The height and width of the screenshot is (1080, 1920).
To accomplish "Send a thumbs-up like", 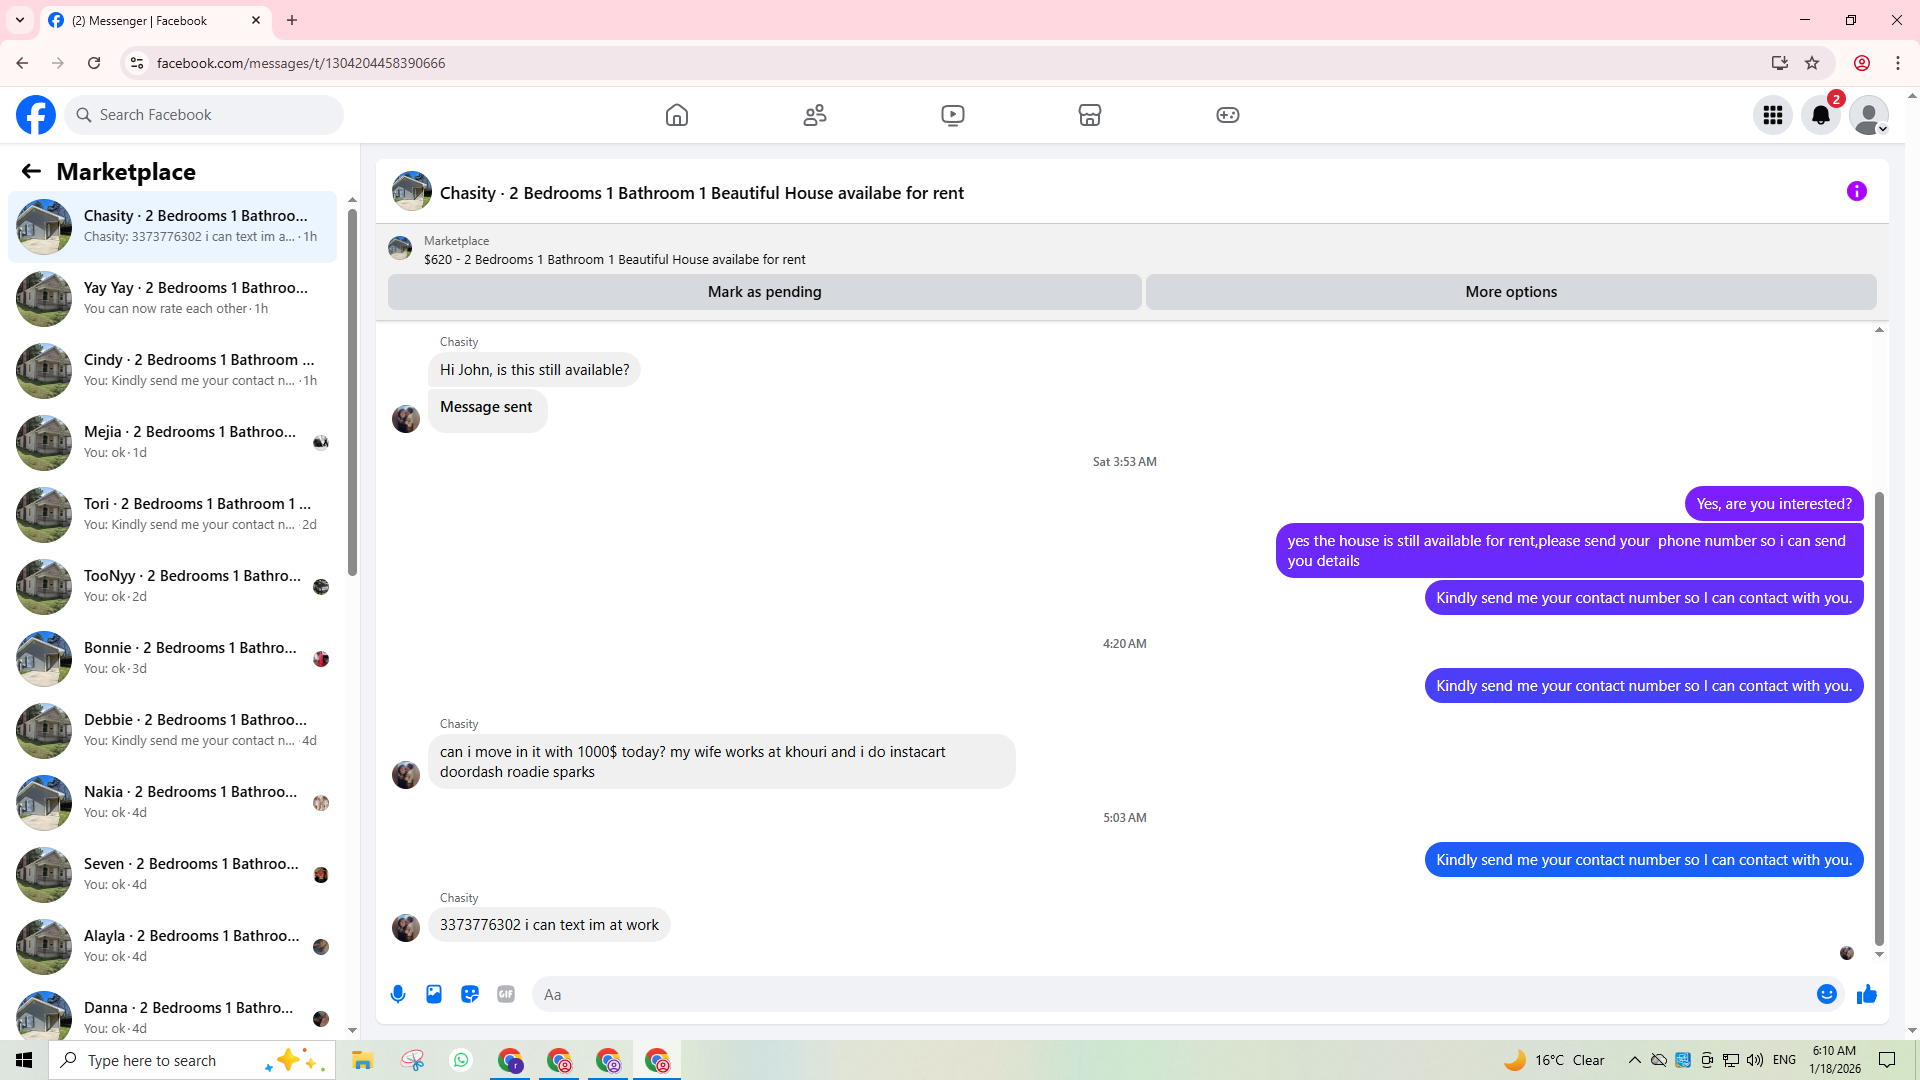I will coord(1866,994).
